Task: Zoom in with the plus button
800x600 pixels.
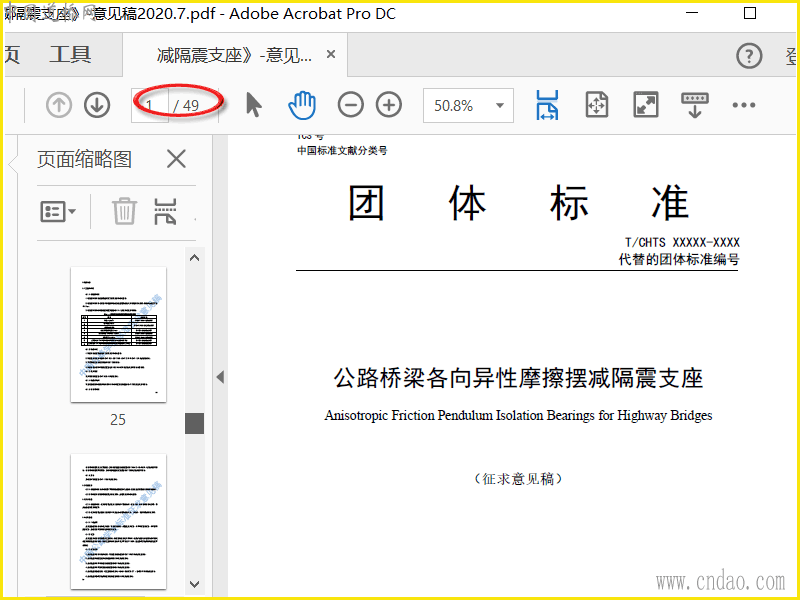Action: (x=389, y=105)
